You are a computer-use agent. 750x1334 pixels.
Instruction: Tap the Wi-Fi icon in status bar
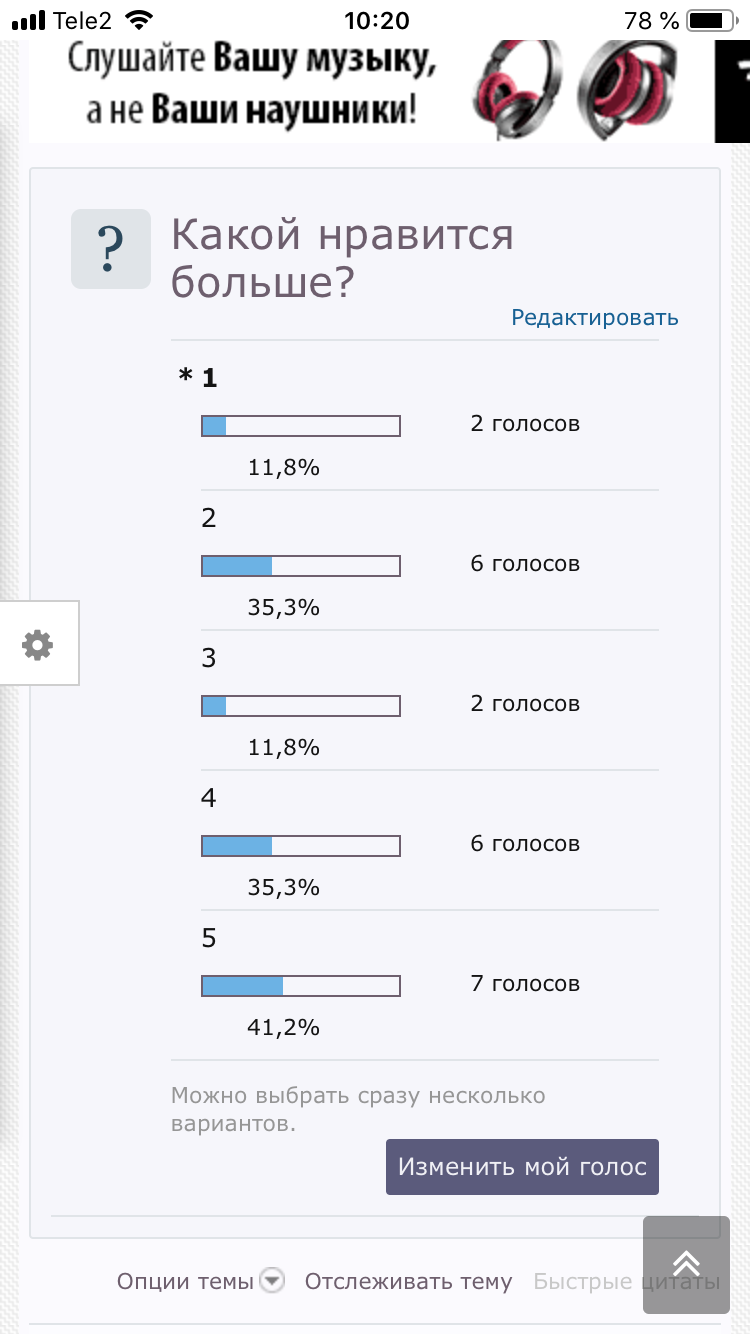(141, 20)
